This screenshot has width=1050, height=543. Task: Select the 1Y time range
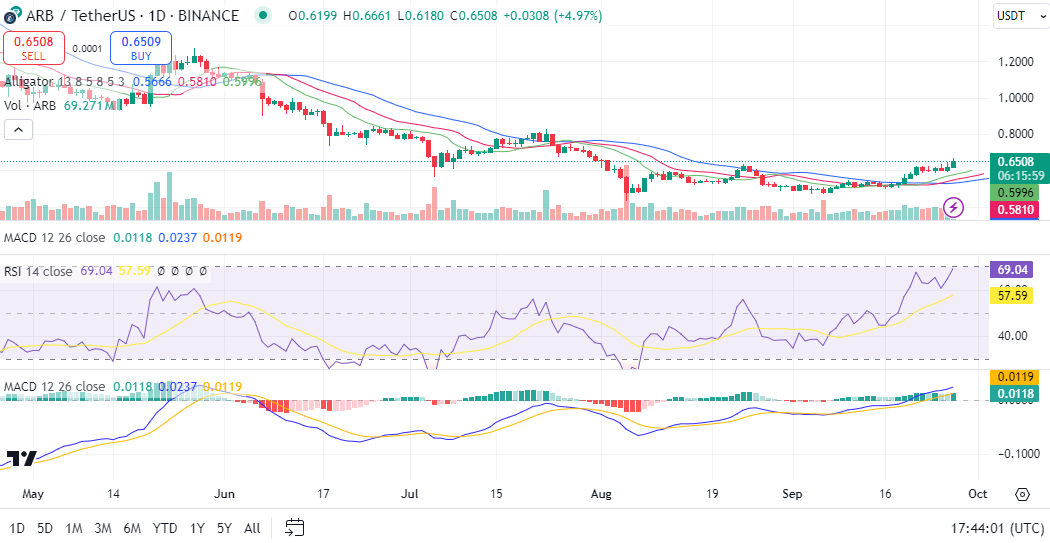[x=197, y=528]
